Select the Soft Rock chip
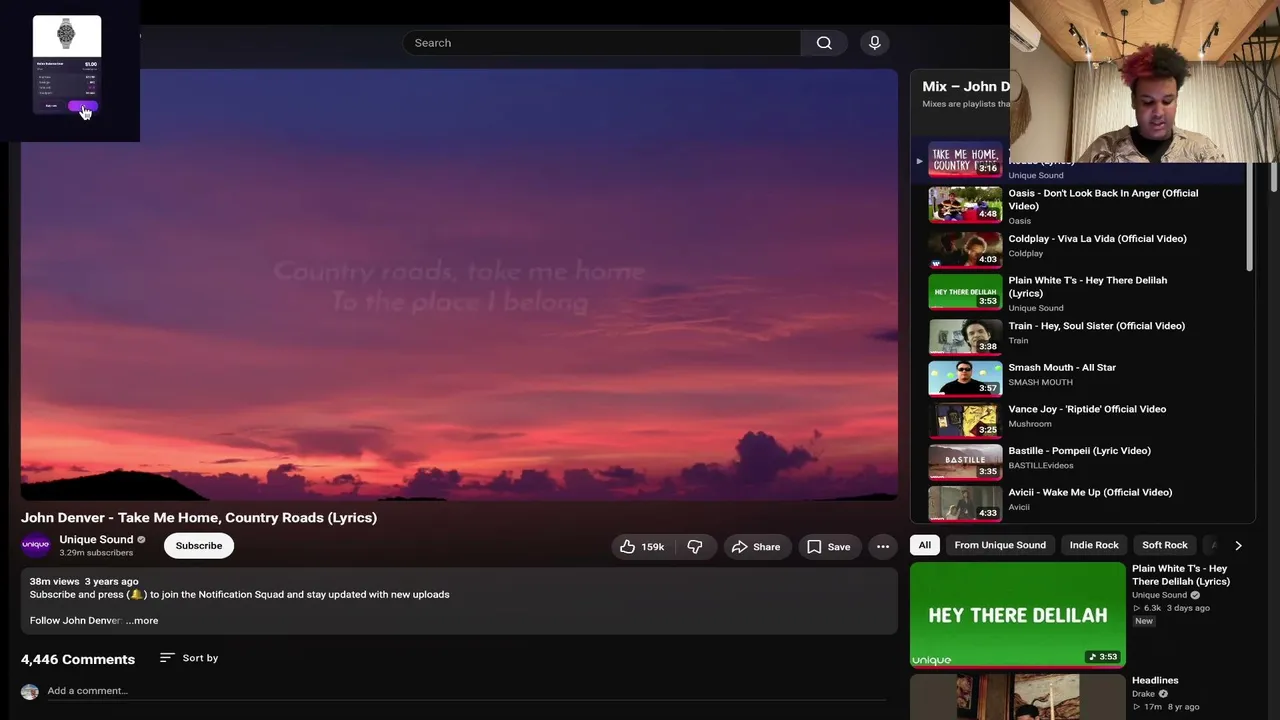Screen dimensions: 1280x720 tap(1165, 545)
